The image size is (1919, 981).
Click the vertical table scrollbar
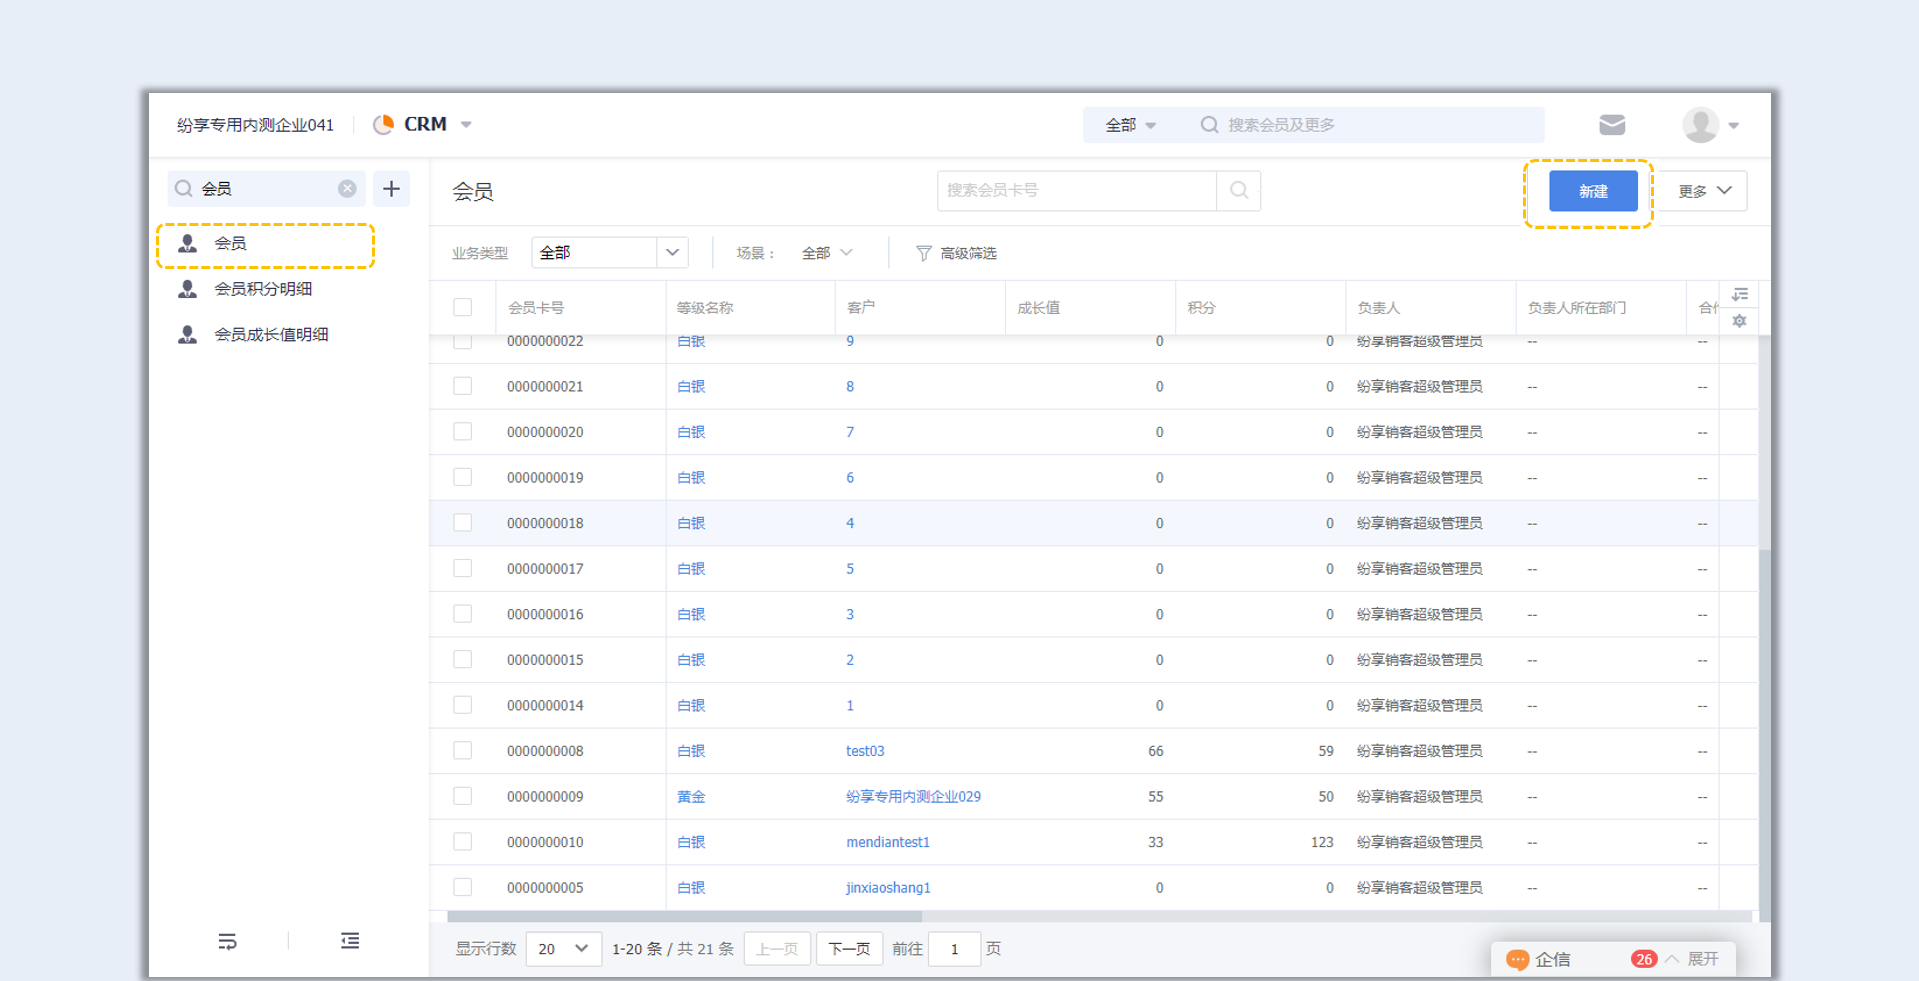1764,735
